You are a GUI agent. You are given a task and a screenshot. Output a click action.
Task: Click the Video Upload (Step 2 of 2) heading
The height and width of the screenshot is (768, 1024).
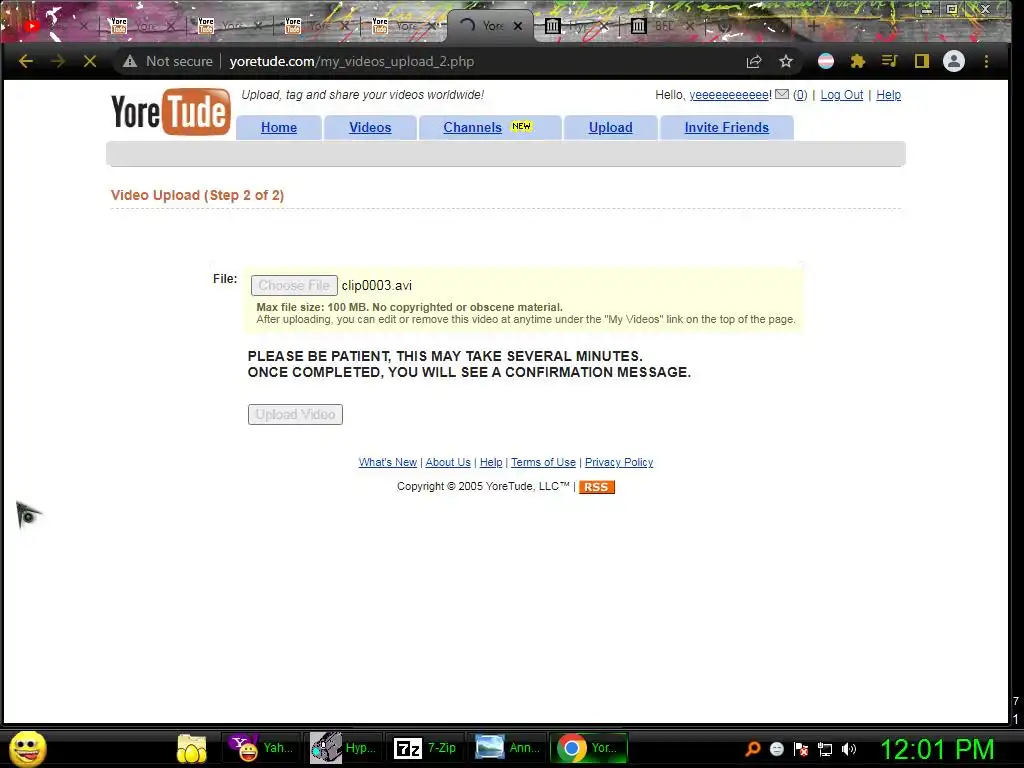tap(197, 195)
